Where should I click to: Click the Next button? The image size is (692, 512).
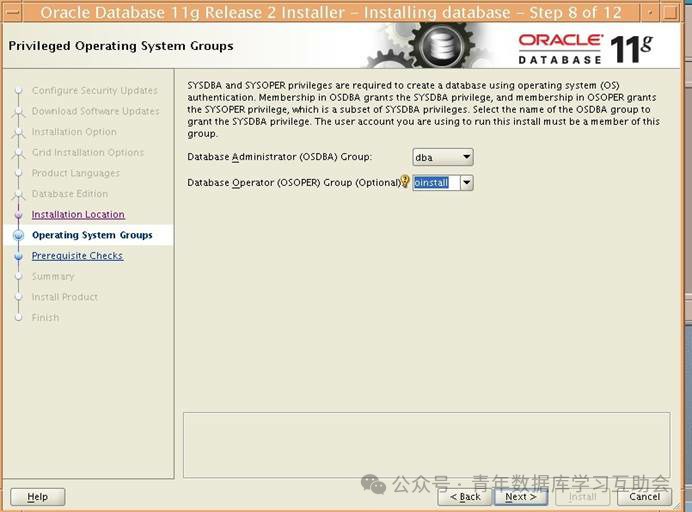521,497
